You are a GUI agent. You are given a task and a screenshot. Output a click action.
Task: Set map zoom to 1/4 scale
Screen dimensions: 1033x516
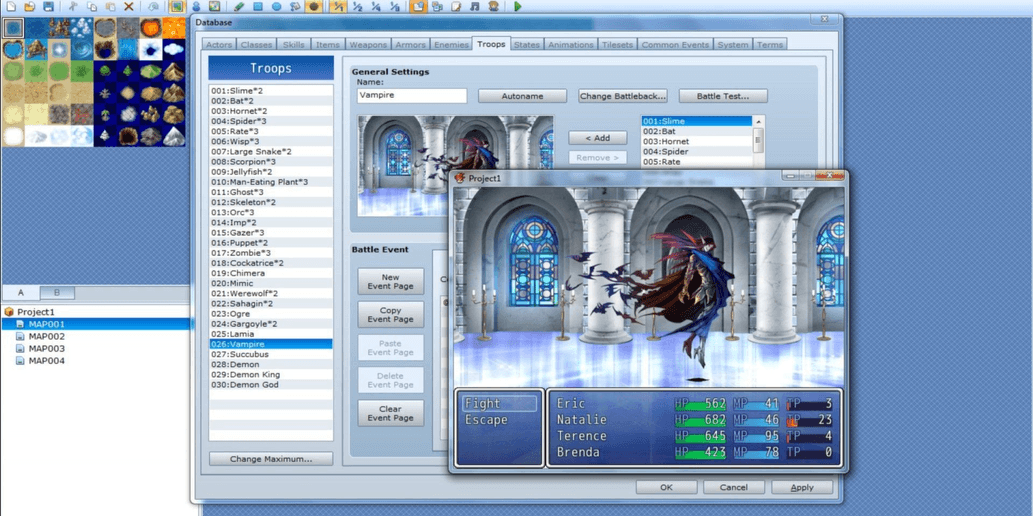point(376,7)
